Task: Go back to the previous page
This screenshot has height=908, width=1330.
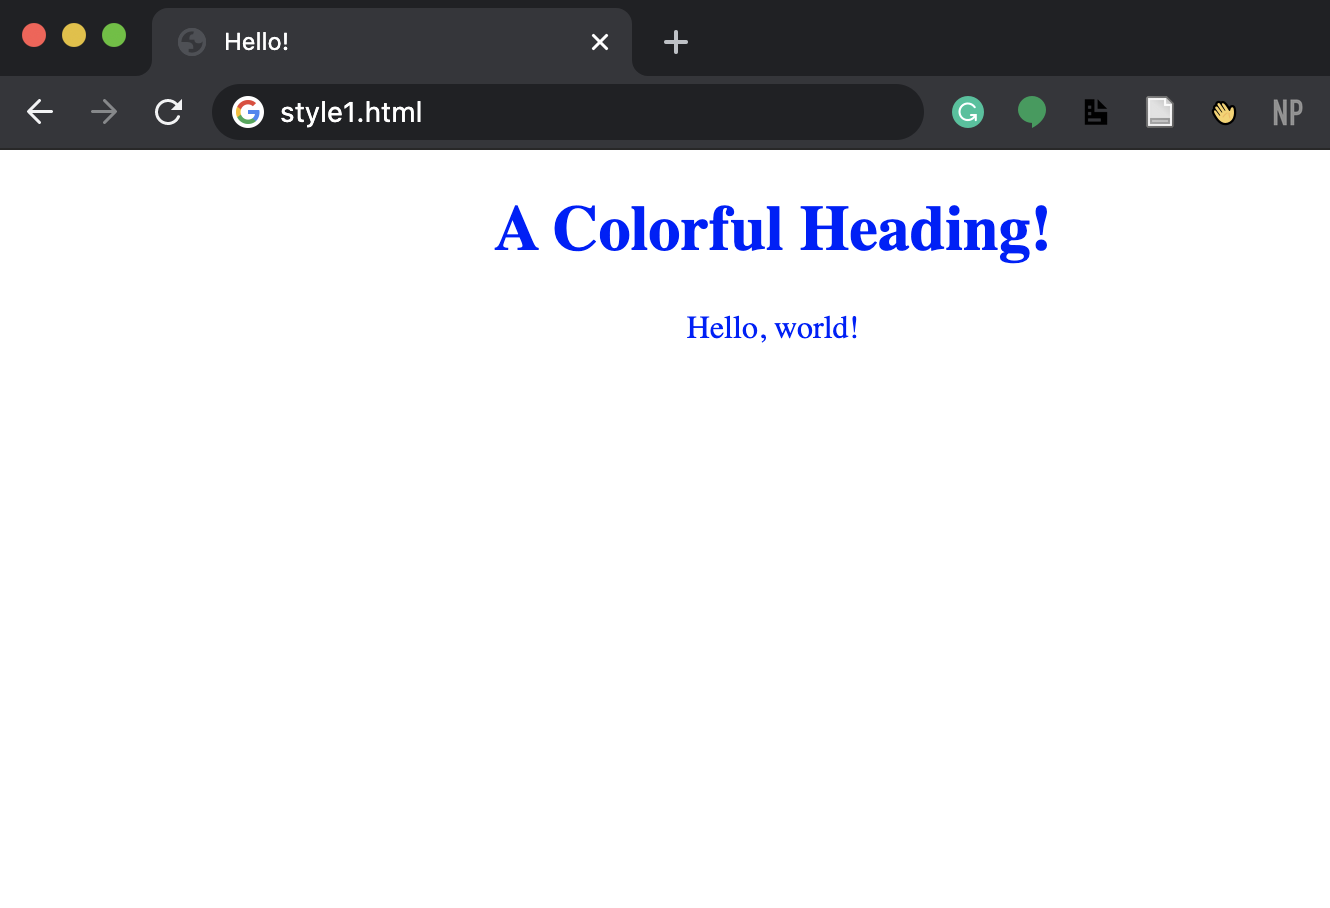Action: point(40,112)
